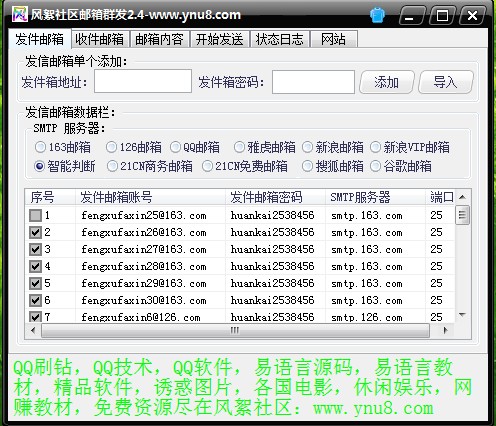Viewport: 496px width, 426px height.
Task: Toggle checkbox for row 4
Action: 35,266
